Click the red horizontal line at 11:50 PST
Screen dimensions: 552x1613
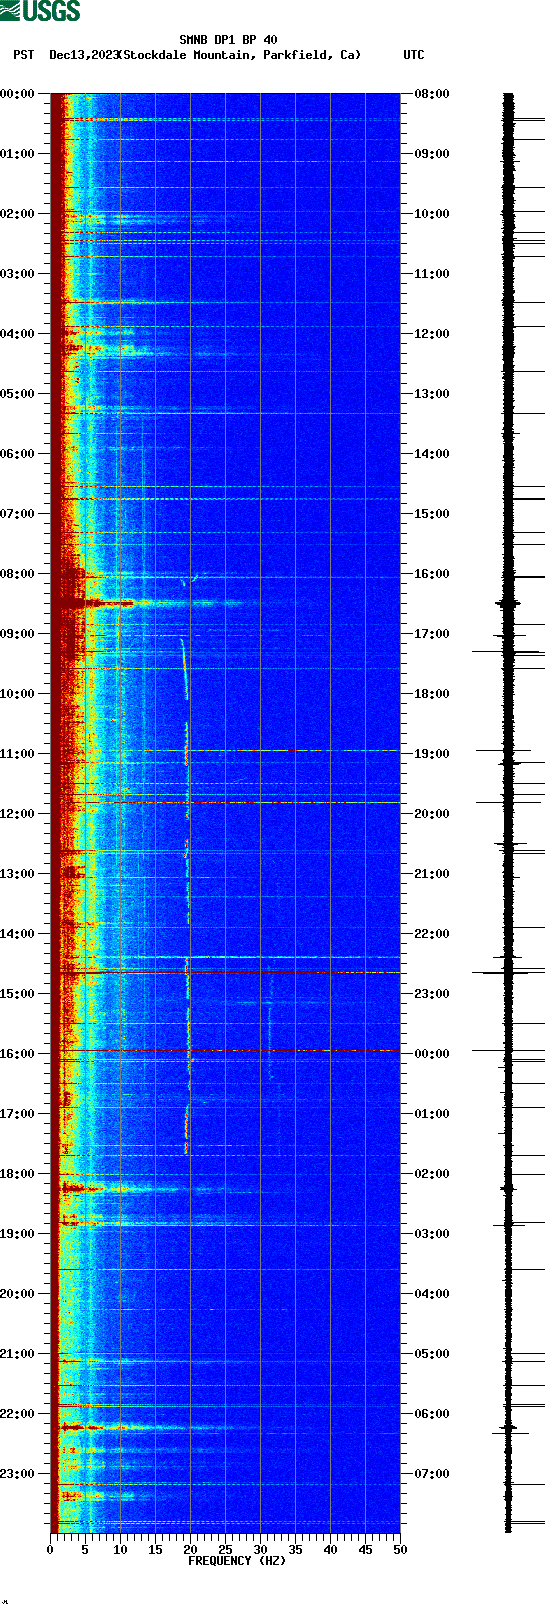tap(225, 802)
